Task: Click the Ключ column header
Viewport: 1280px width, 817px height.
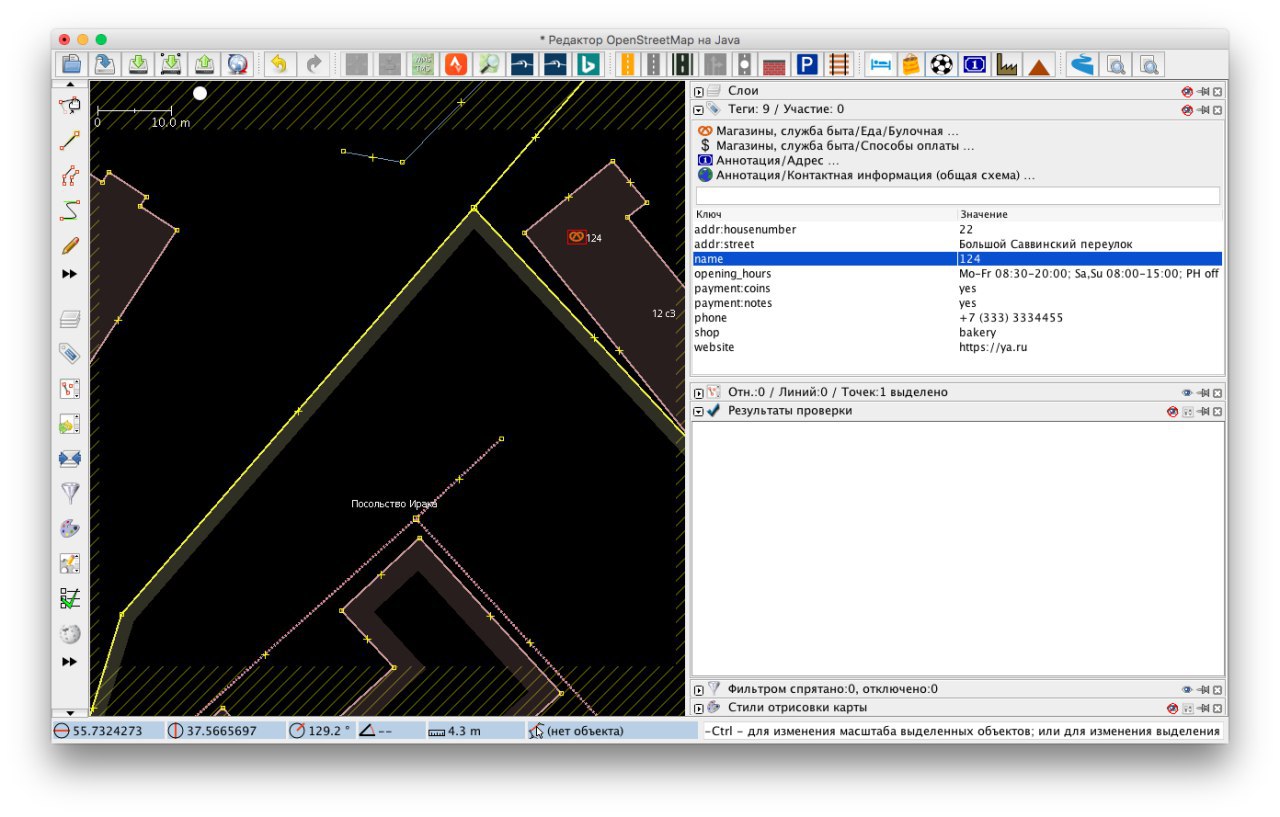Action: [825, 214]
